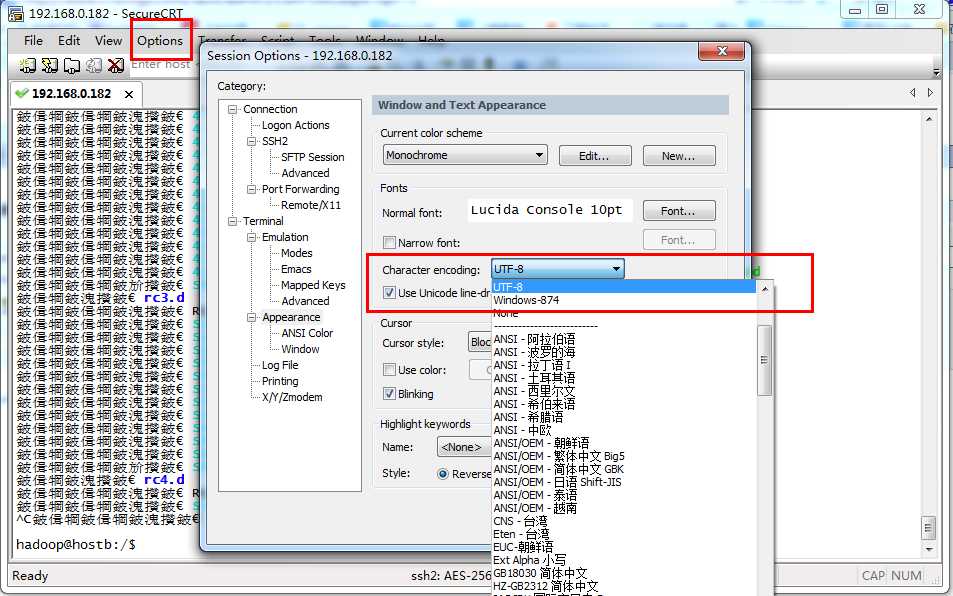Click the terminal scrollbar up arrow
The height and width of the screenshot is (596, 953).
(929, 120)
